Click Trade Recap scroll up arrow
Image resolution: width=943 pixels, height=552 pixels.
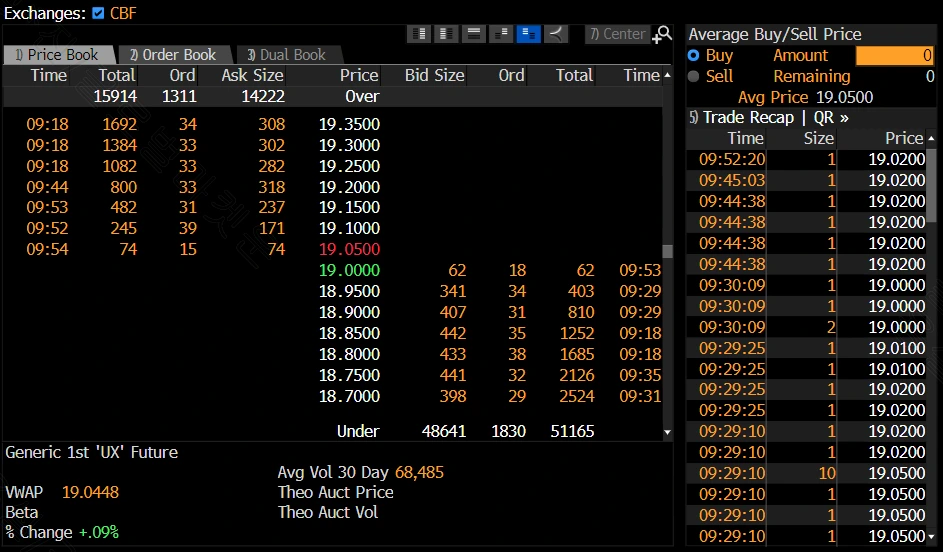pyautogui.click(x=931, y=138)
